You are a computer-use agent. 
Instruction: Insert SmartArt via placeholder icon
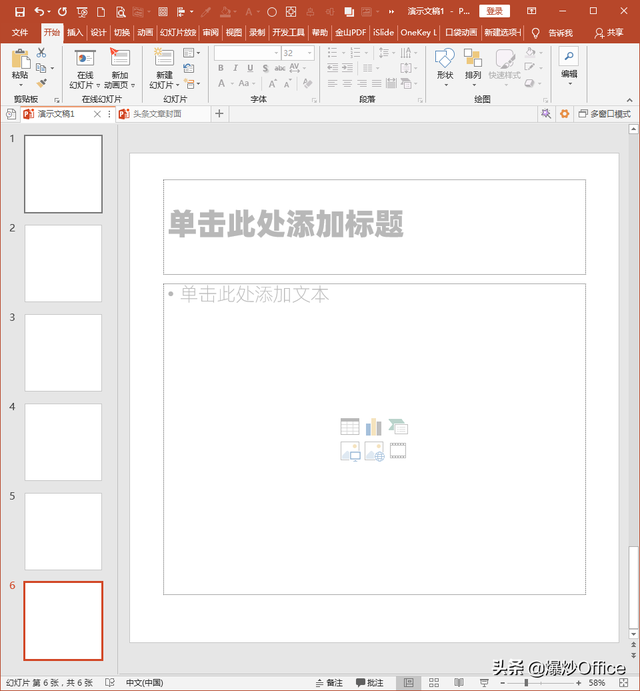398,427
